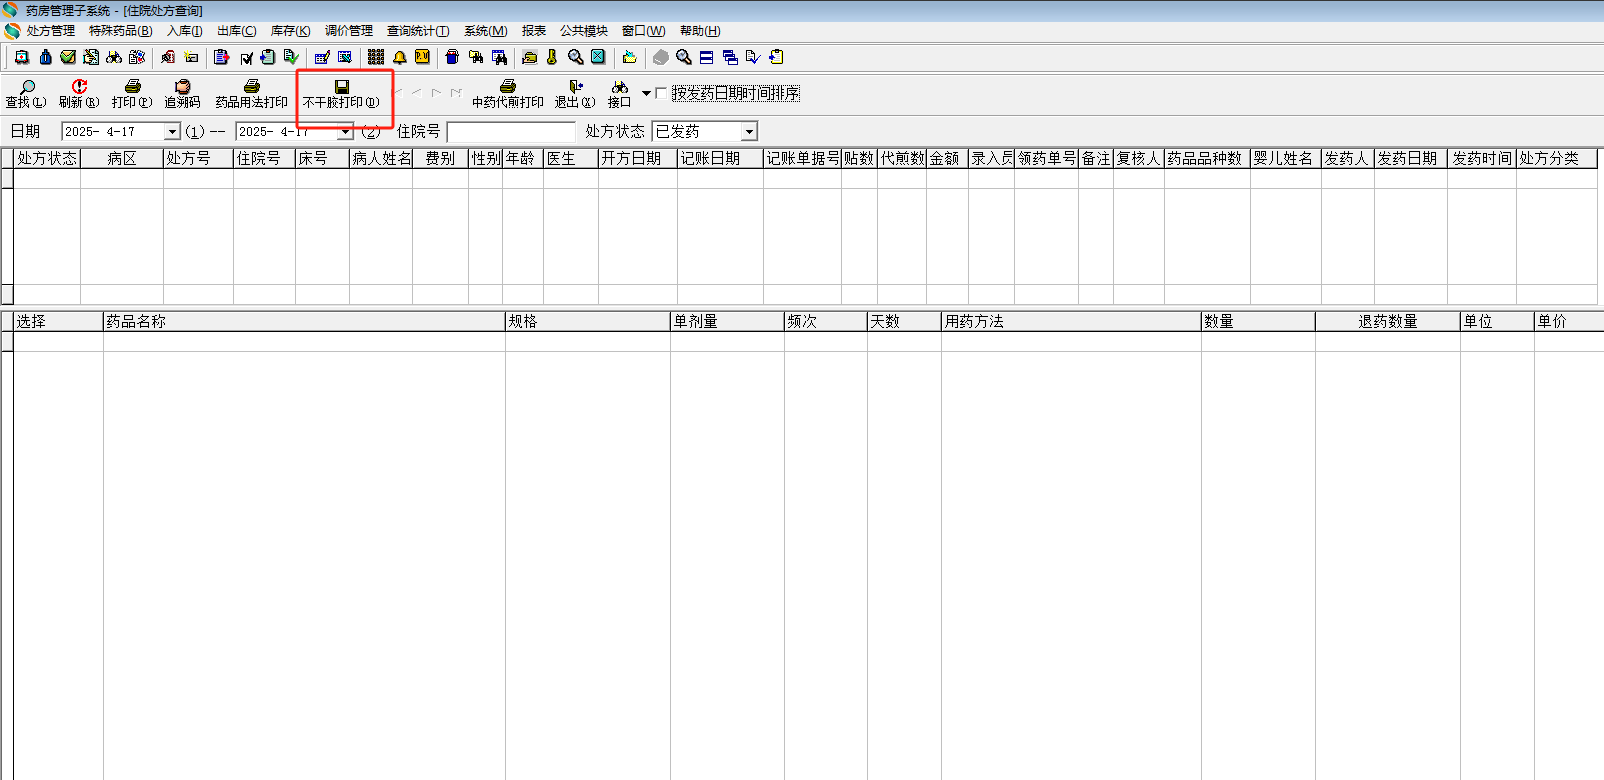Click the 药品用法打印 printer icon
Viewport: 1604px width, 780px height.
coord(252,87)
